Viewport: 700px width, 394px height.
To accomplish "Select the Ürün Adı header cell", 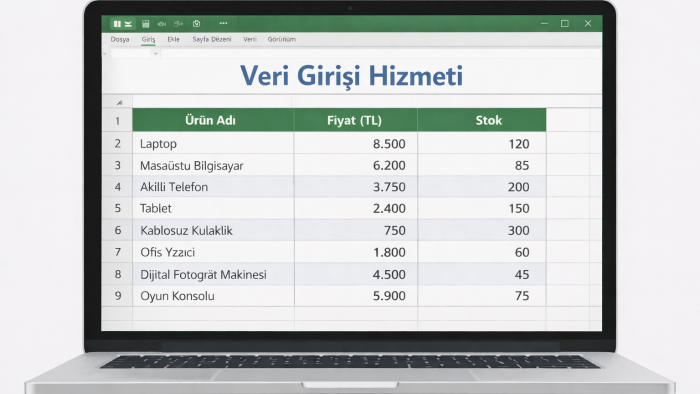I will (213, 120).
